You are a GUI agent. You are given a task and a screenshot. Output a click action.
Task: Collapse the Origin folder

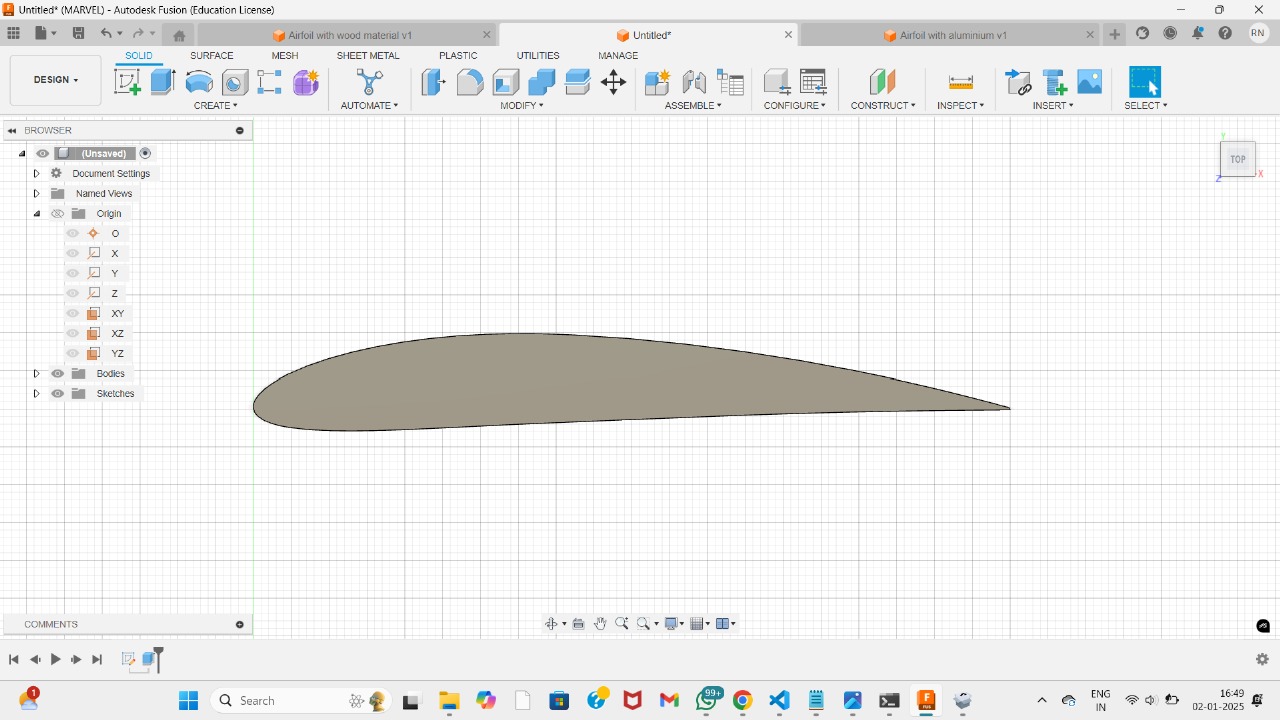(36, 214)
